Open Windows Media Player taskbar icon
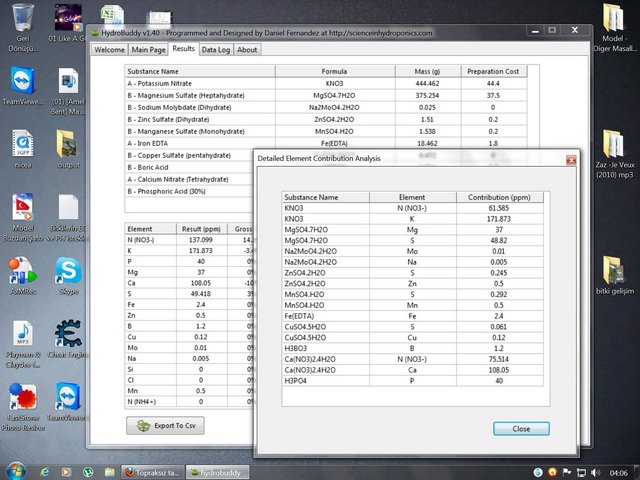The height and width of the screenshot is (480, 640). click(66, 472)
